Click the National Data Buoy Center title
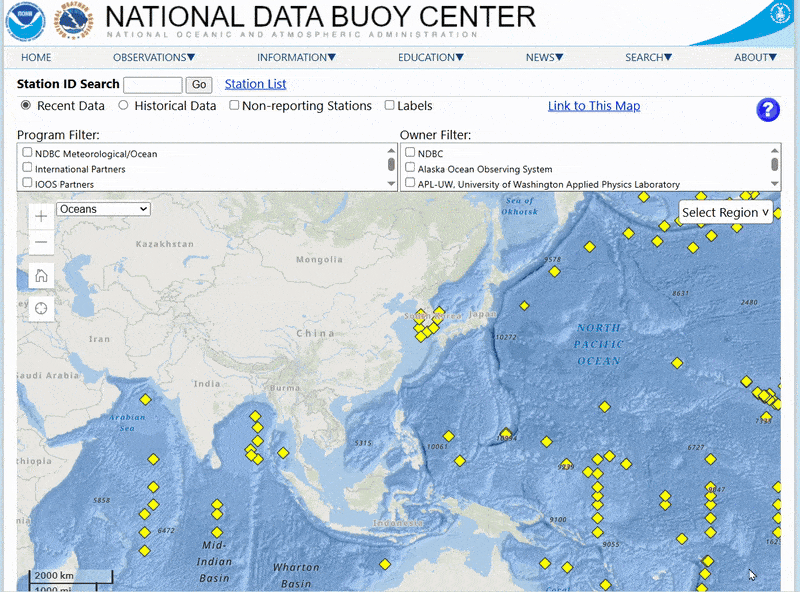 pos(320,16)
